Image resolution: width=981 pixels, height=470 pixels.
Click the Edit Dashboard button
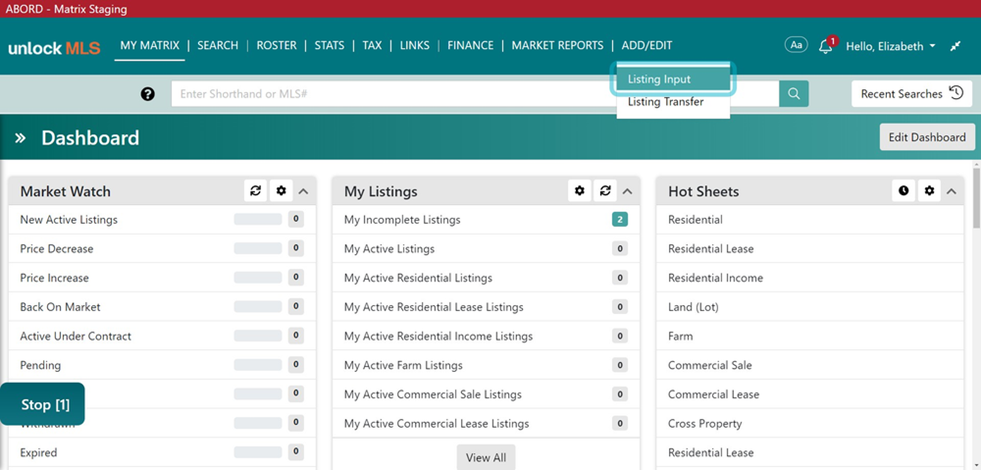point(927,137)
